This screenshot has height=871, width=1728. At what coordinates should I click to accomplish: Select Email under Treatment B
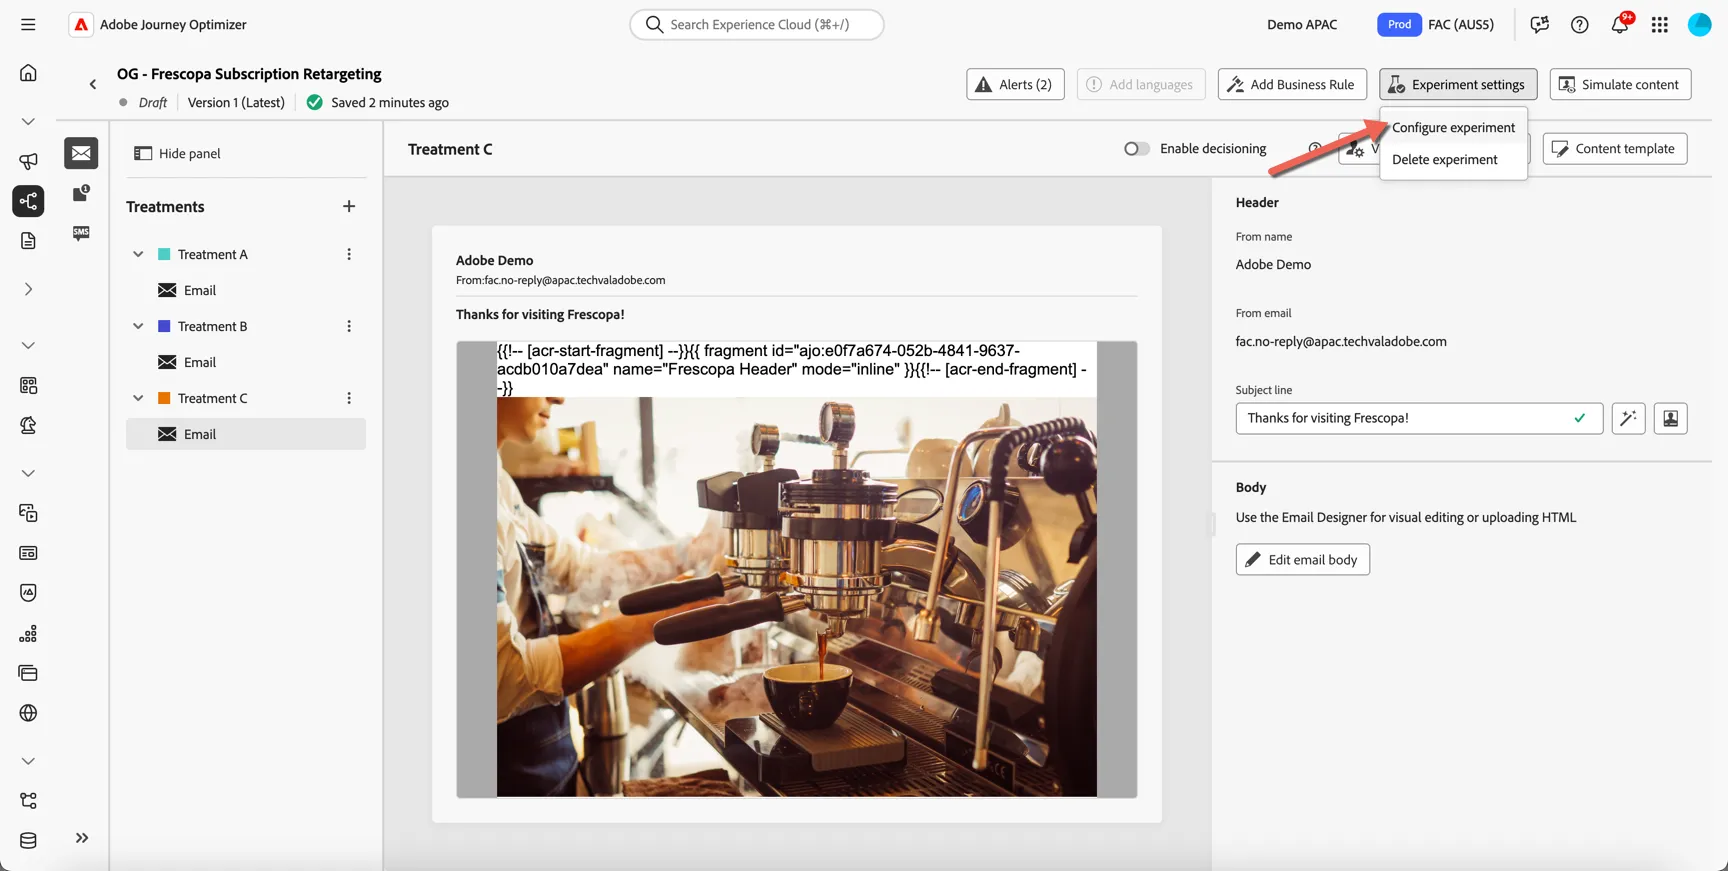click(x=246, y=362)
